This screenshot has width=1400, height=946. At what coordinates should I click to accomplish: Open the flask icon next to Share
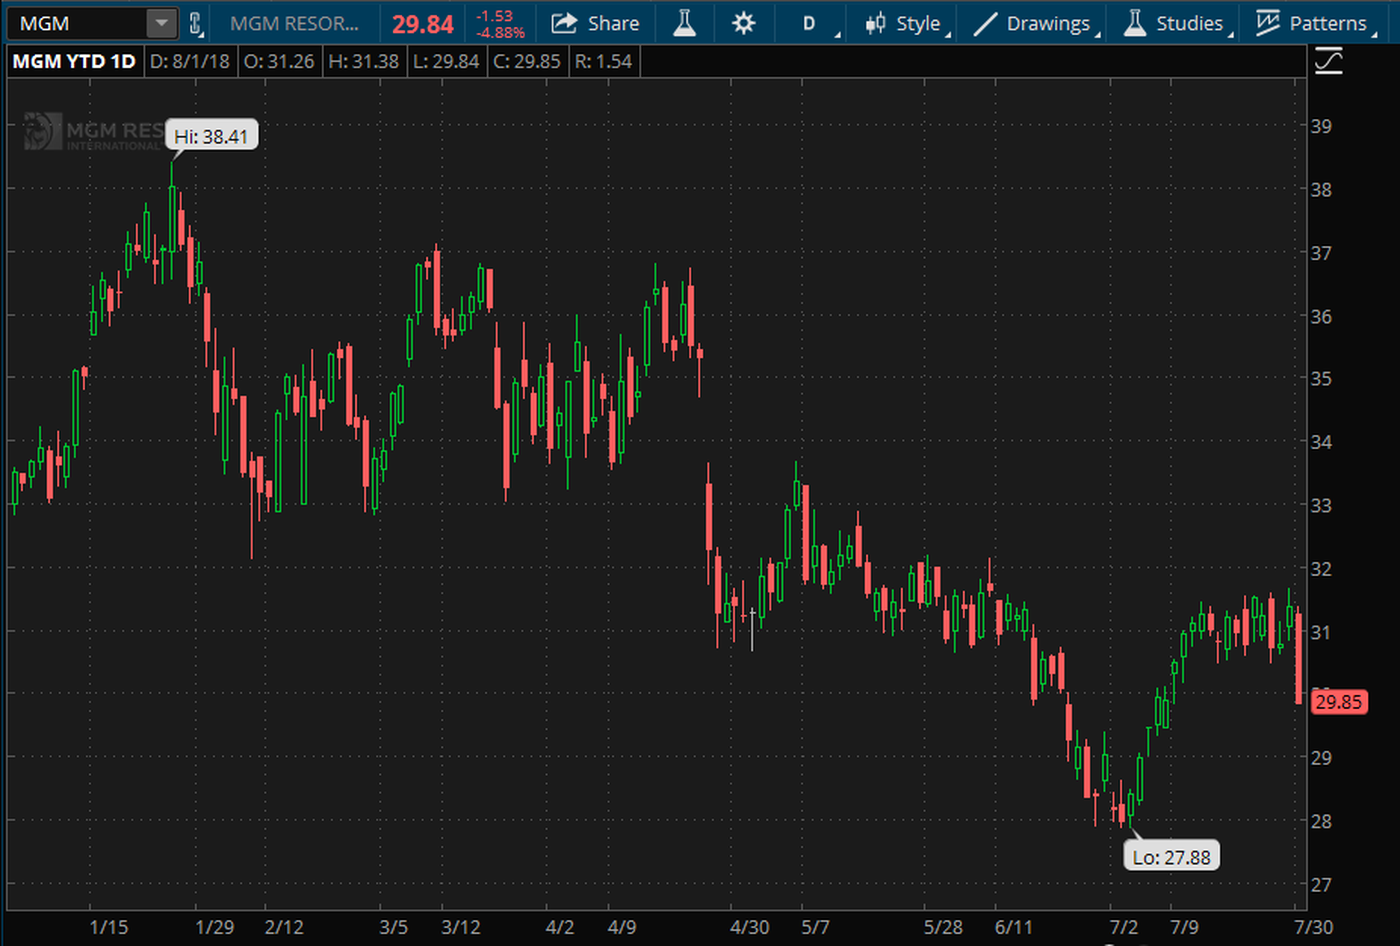(x=685, y=23)
